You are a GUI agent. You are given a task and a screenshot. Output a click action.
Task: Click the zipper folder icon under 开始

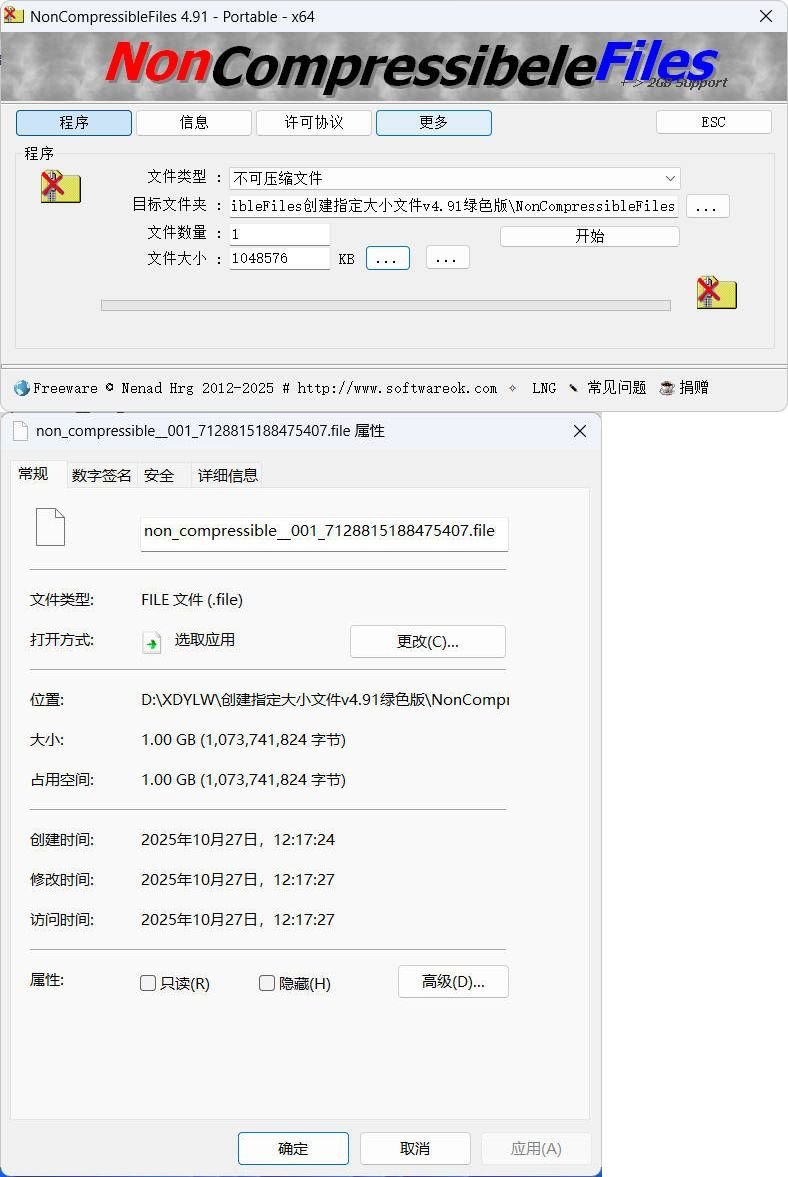(716, 292)
